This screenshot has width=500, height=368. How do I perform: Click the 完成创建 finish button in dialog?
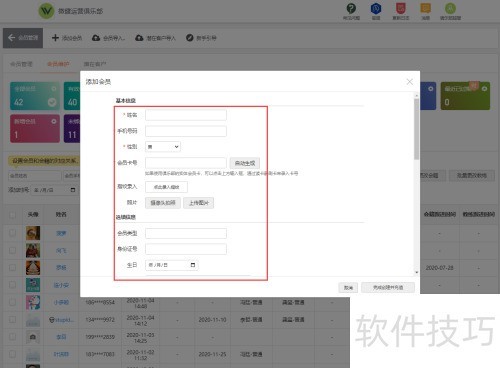(x=388, y=287)
